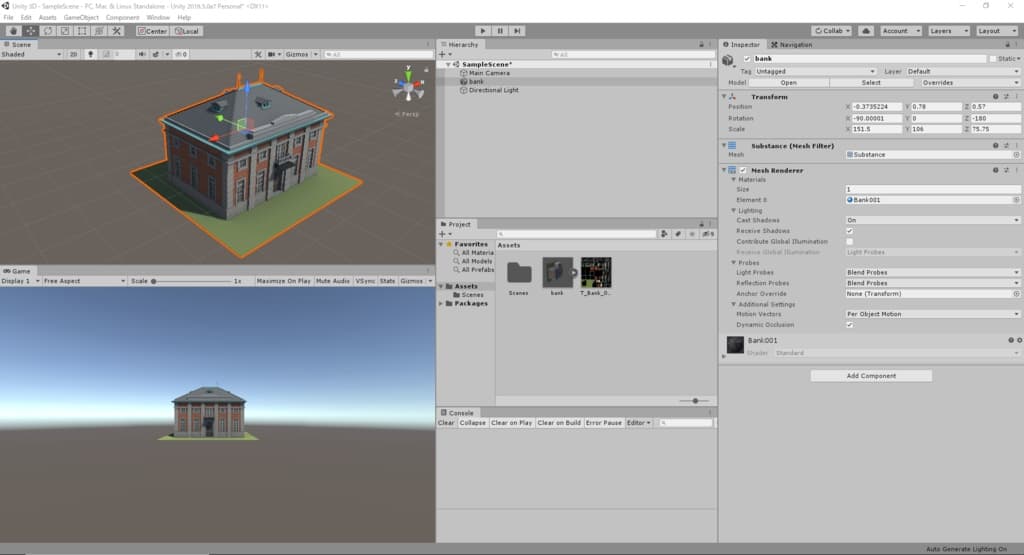Expand the Shaded draw mode dropdown
Image resolution: width=1024 pixels, height=555 pixels.
click(x=30, y=55)
